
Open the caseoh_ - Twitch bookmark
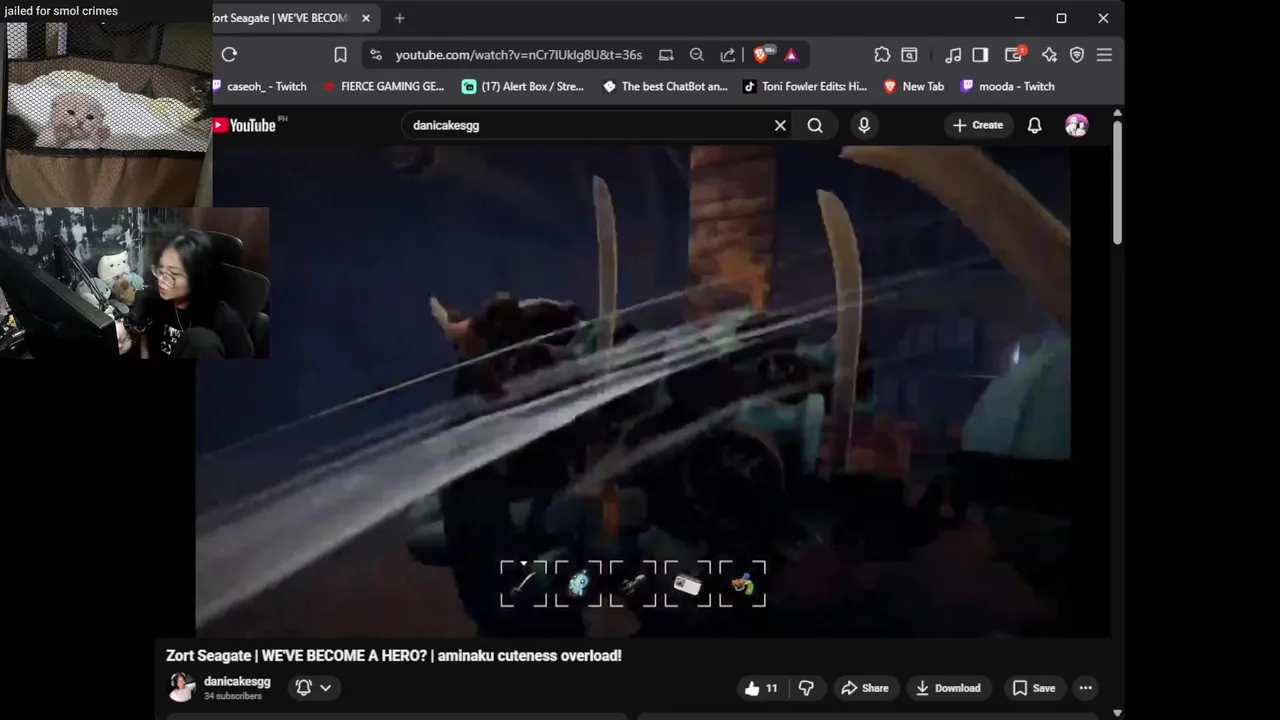point(260,86)
